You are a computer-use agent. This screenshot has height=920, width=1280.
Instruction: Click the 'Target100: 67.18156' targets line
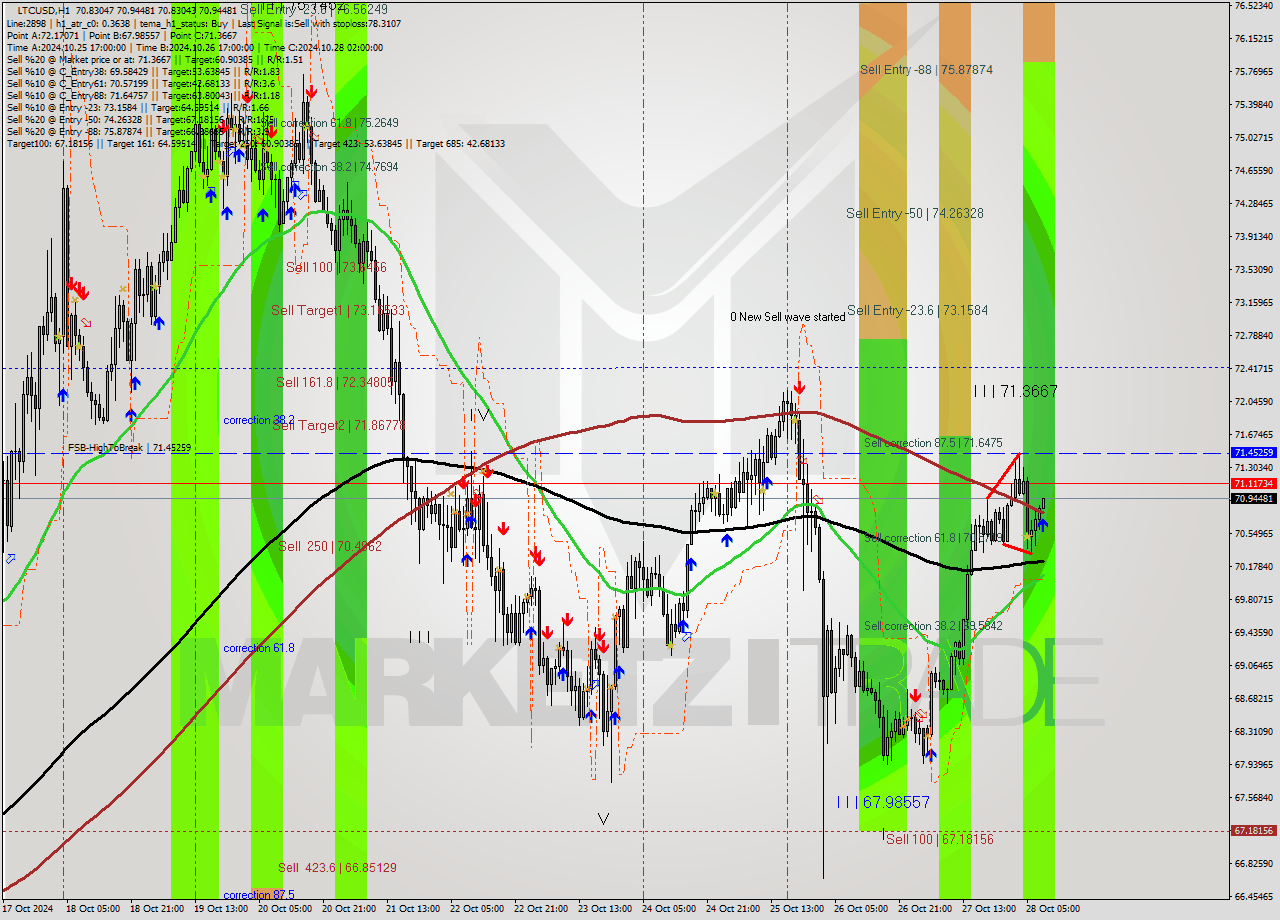click(x=255, y=144)
